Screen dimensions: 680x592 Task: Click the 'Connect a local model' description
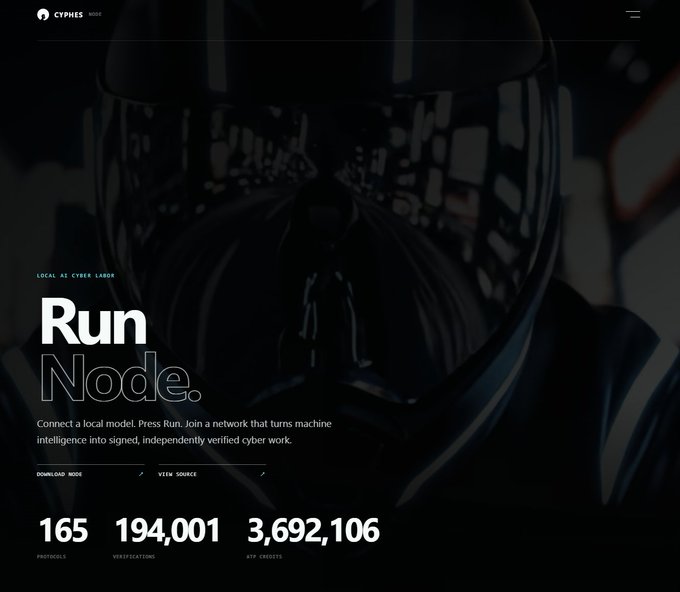point(184,432)
